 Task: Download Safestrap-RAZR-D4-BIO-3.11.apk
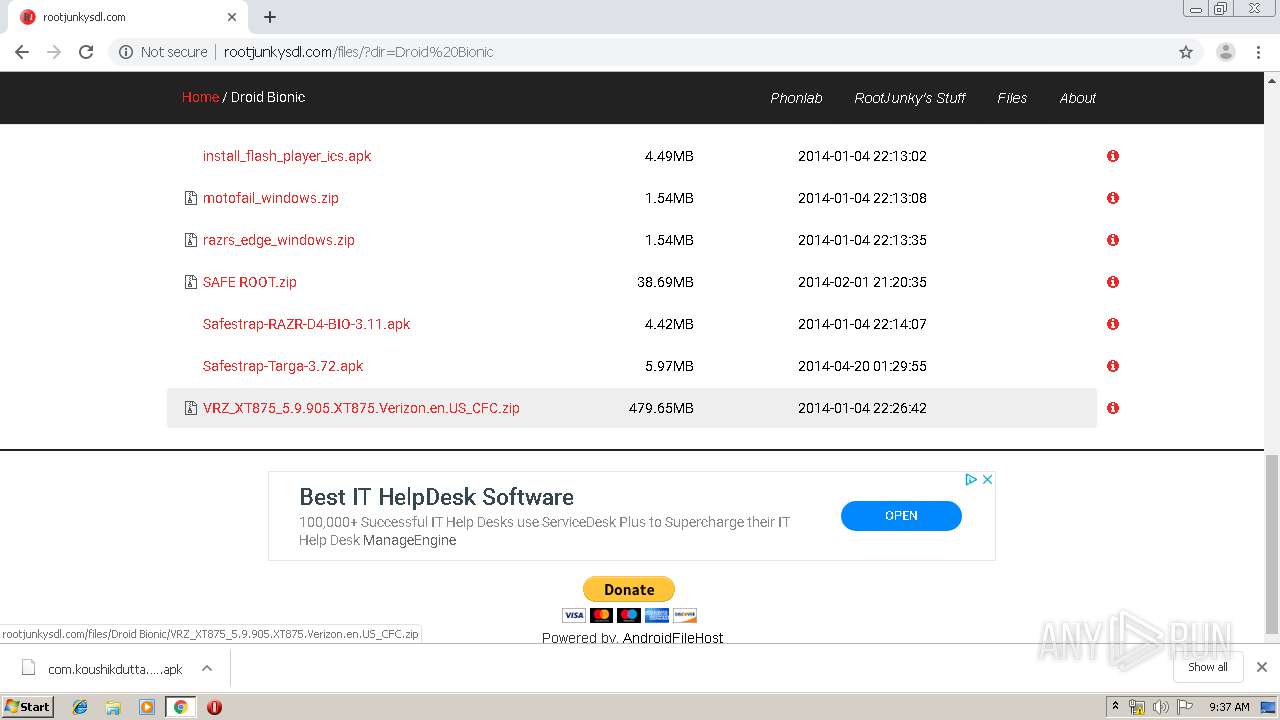pos(307,324)
